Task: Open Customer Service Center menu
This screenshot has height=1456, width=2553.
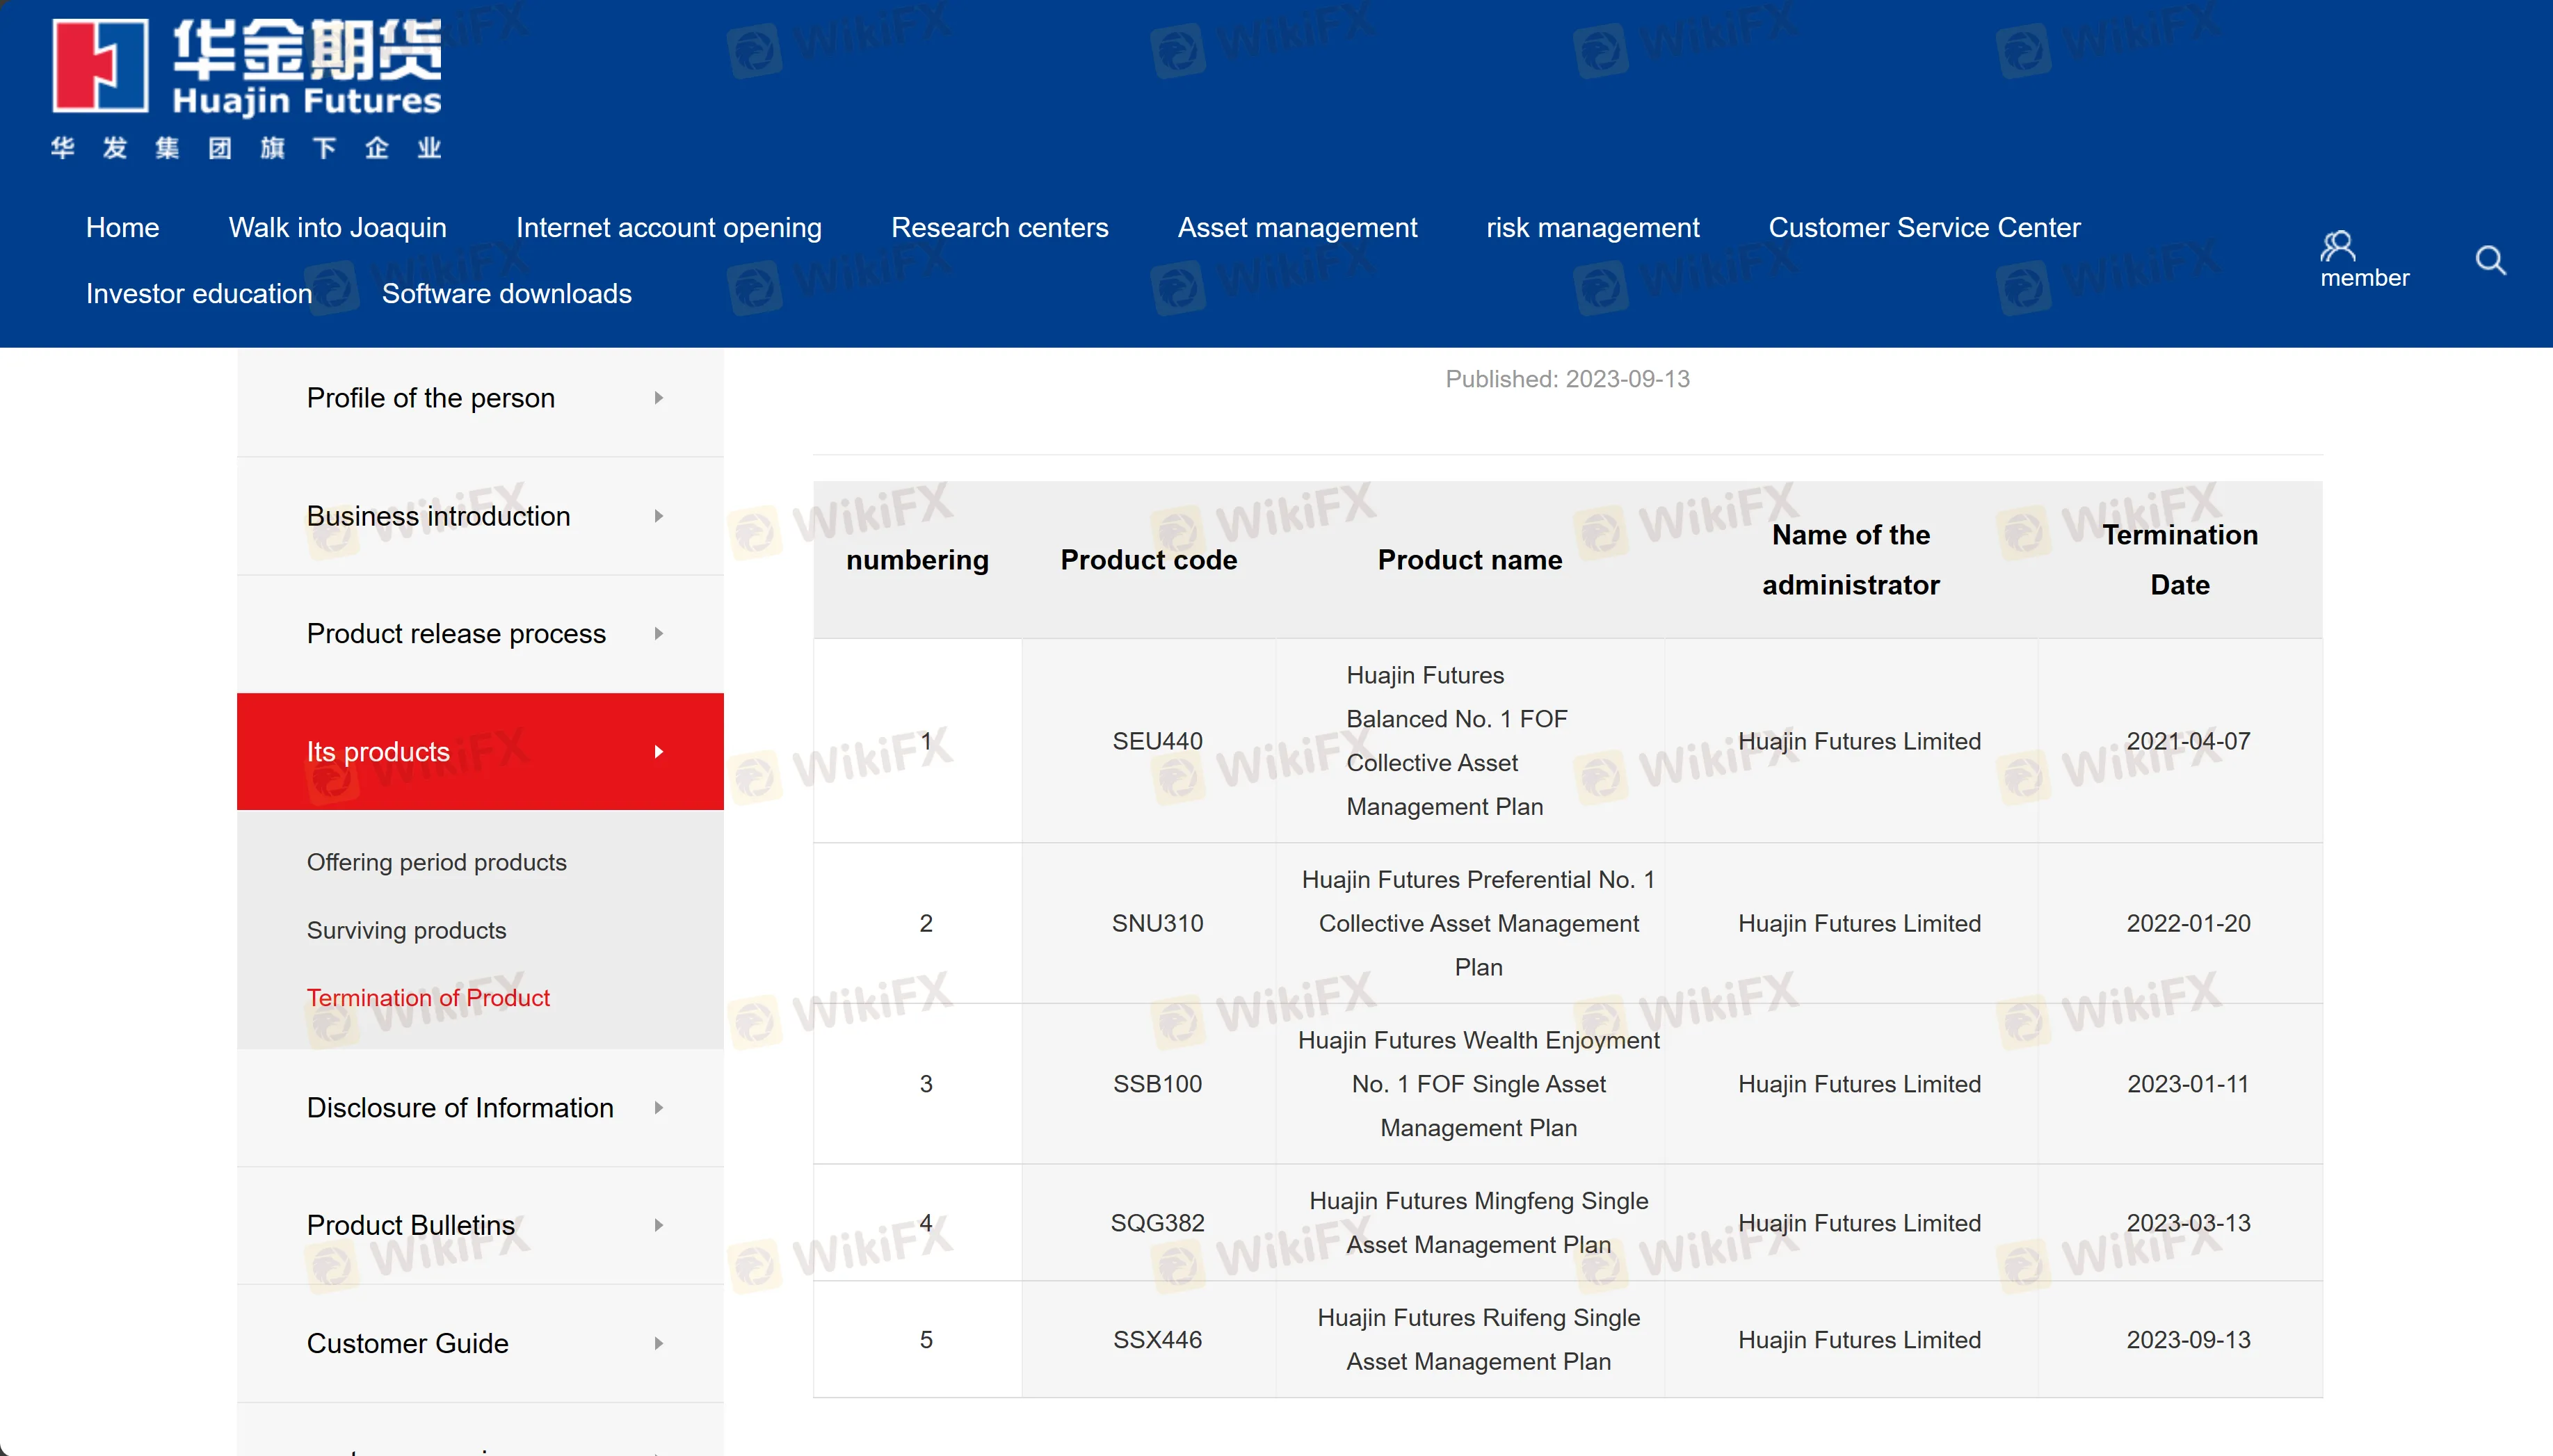Action: click(1923, 228)
